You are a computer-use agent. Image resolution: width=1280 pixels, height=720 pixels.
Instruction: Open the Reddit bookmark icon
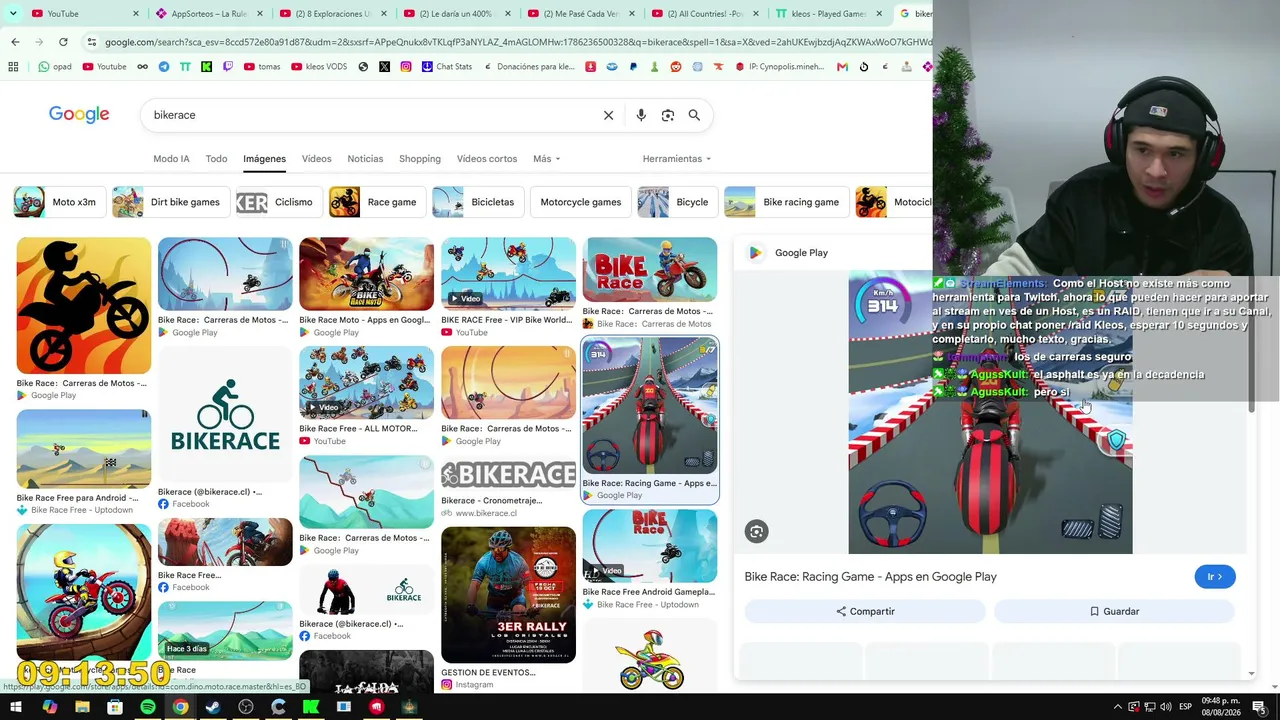676,67
